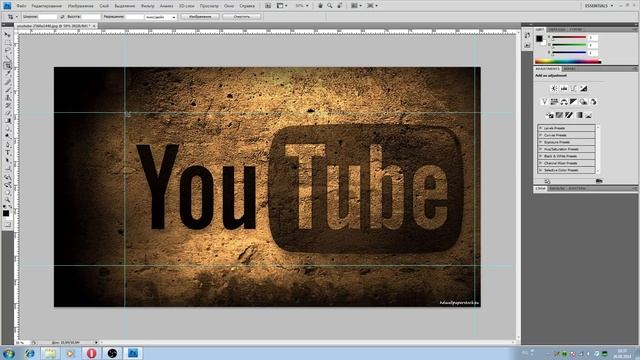
Task: Add a Photo Filter adjustment
Action: click(583, 102)
